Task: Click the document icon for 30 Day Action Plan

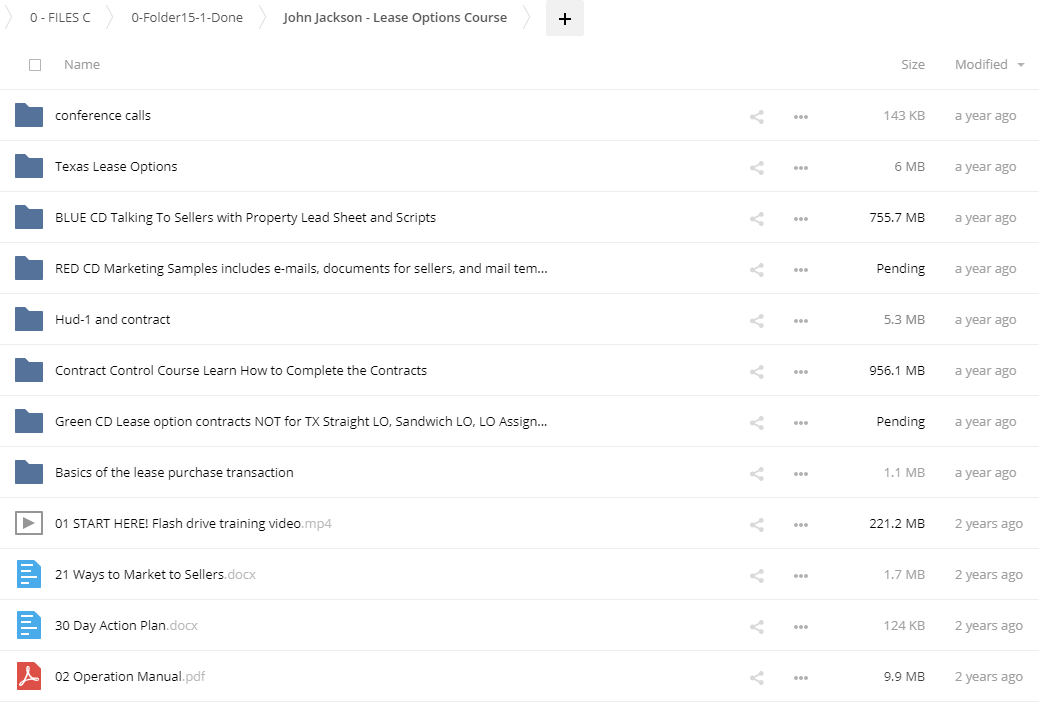Action: pyautogui.click(x=29, y=625)
